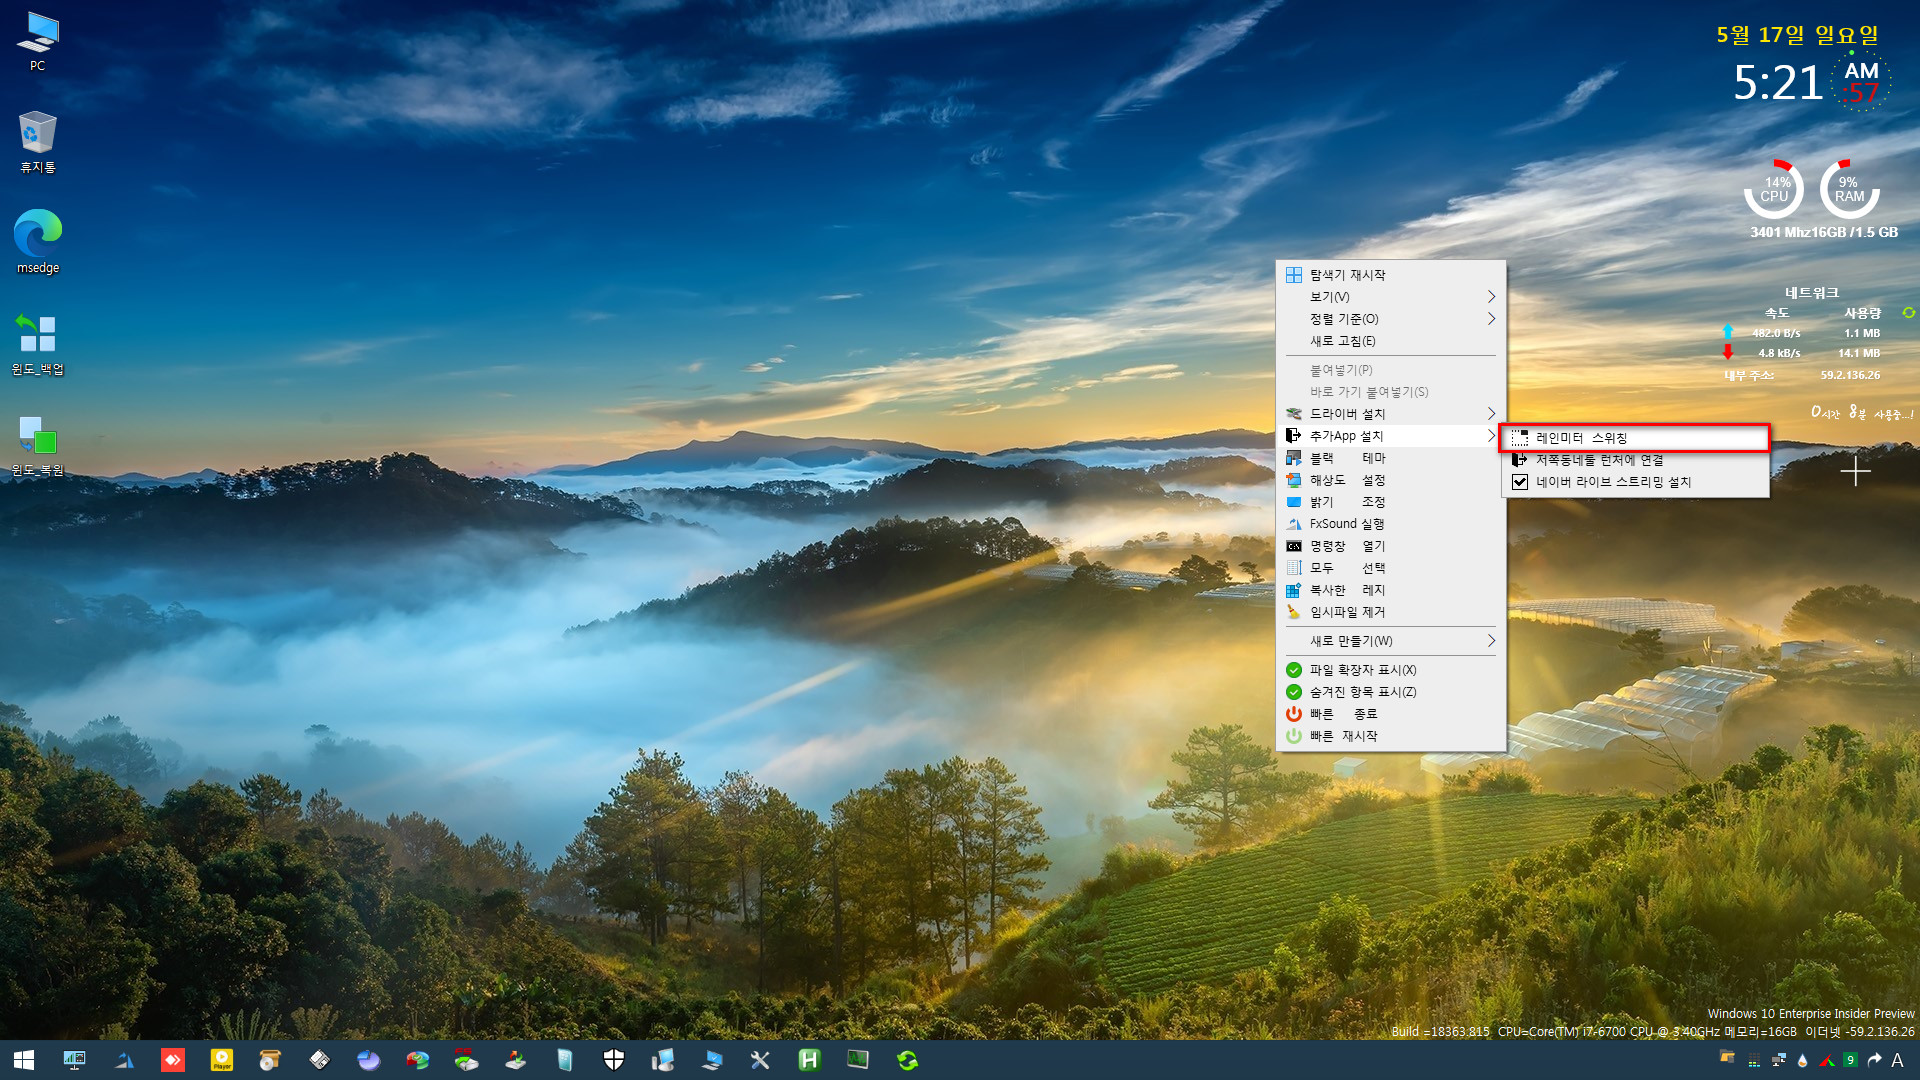This screenshot has height=1080, width=1920.
Task: Click the red AnyDesk taskbar icon
Action: (x=173, y=1060)
